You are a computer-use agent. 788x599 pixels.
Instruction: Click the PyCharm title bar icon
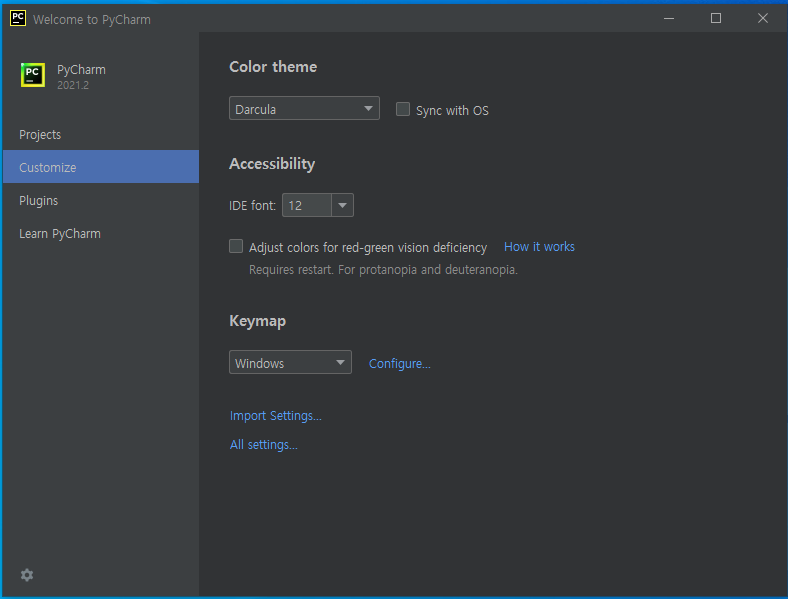pos(18,19)
